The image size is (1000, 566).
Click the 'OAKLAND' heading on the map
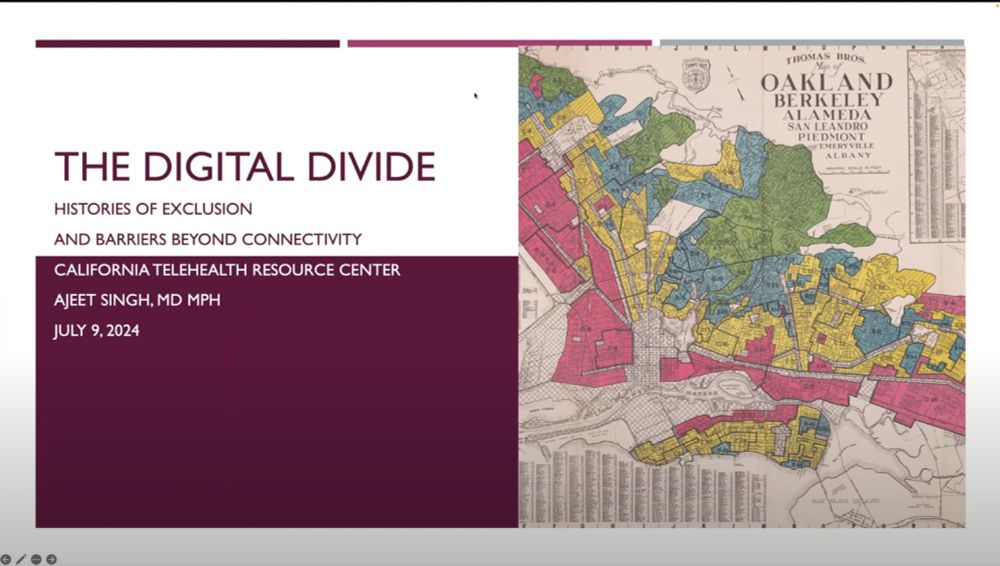827,82
